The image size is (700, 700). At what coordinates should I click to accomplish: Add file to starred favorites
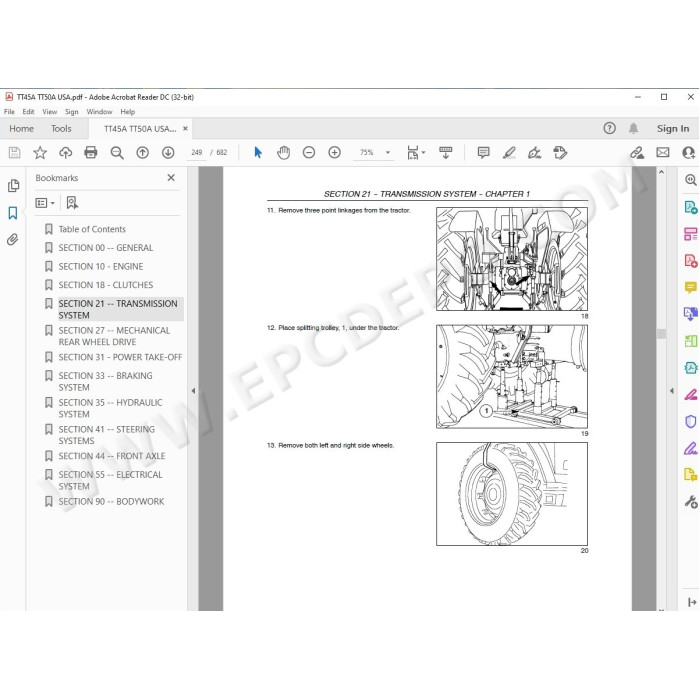pos(40,153)
